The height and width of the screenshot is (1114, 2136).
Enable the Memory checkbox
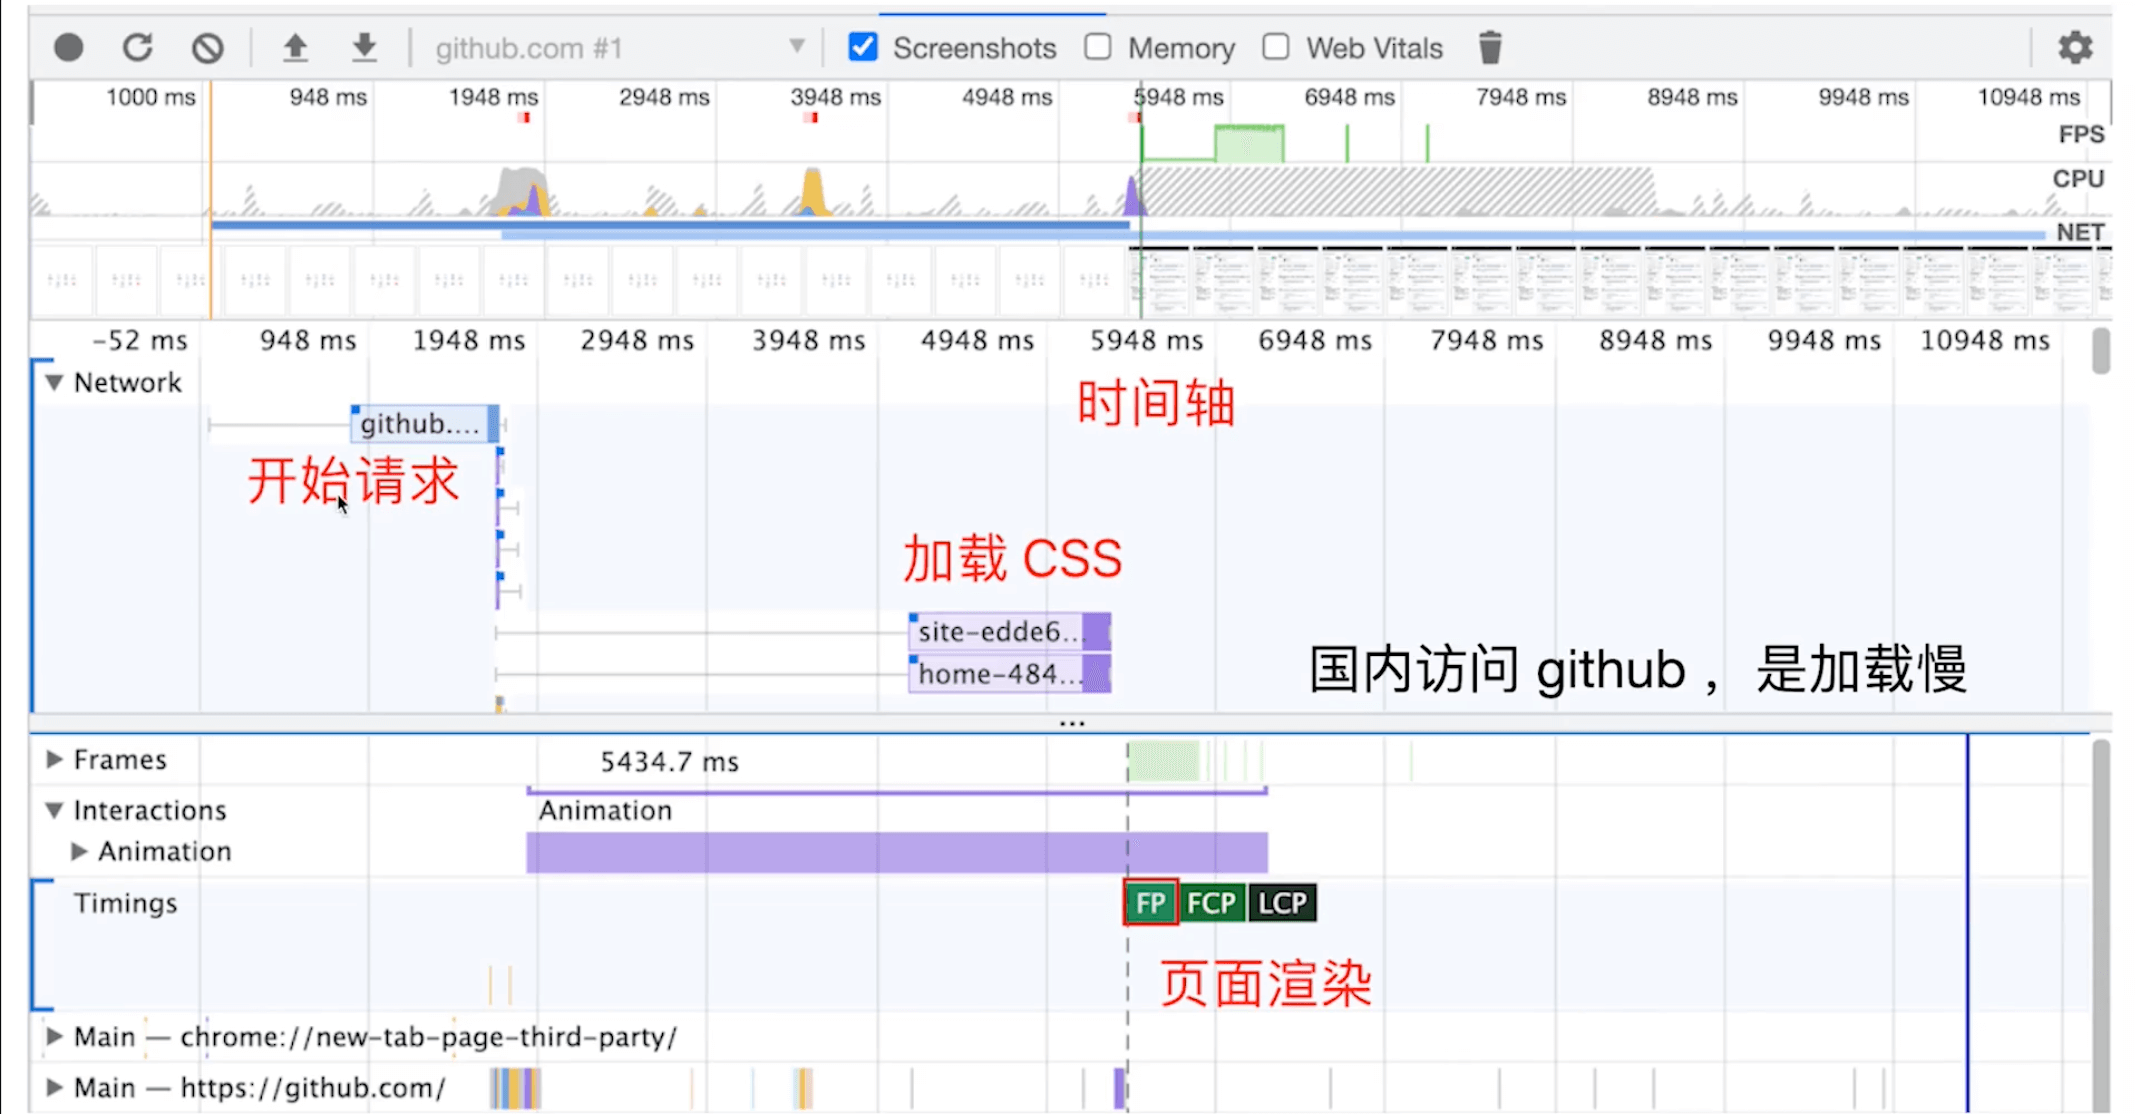click(x=1098, y=47)
